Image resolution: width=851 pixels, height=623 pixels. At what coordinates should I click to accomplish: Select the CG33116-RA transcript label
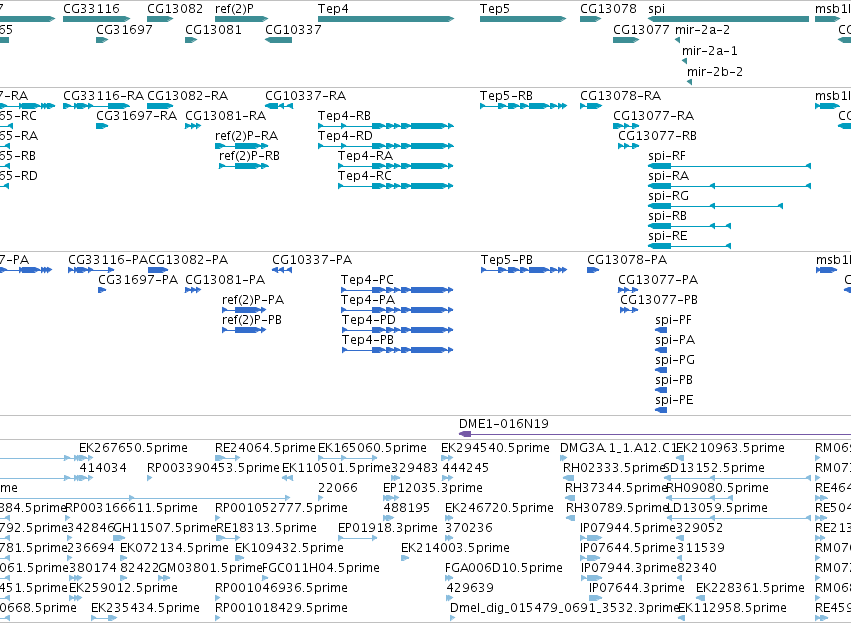104,96
